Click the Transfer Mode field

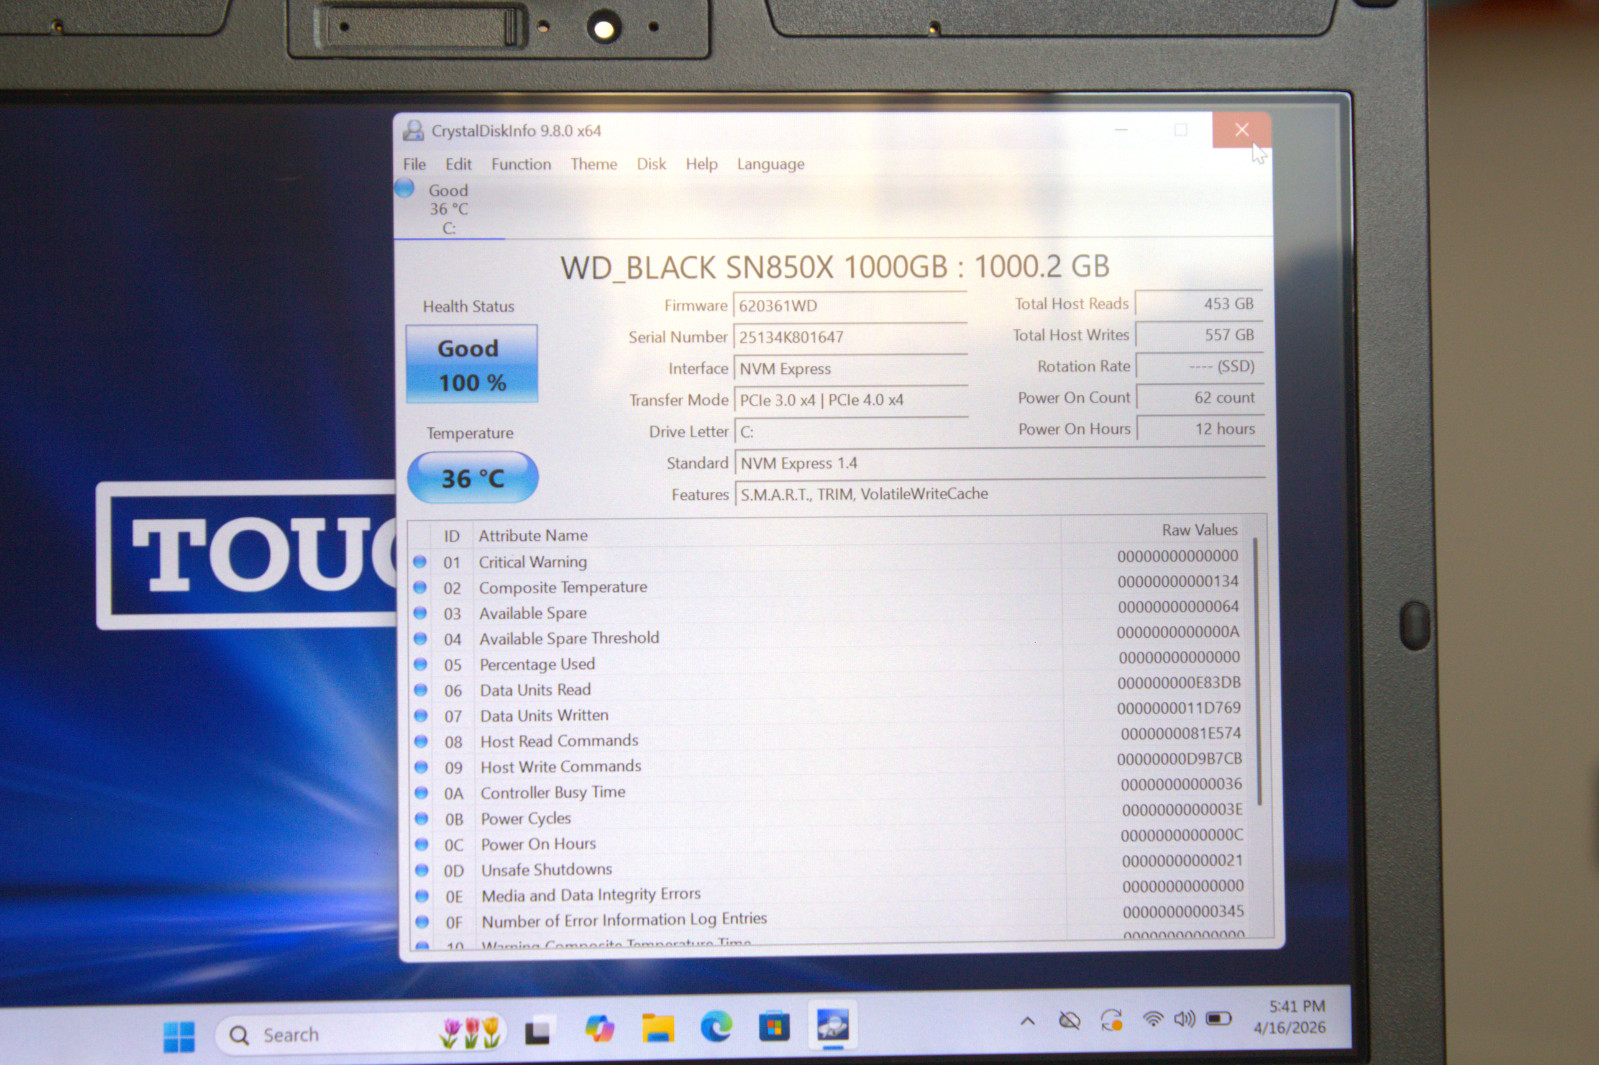pyautogui.click(x=850, y=400)
